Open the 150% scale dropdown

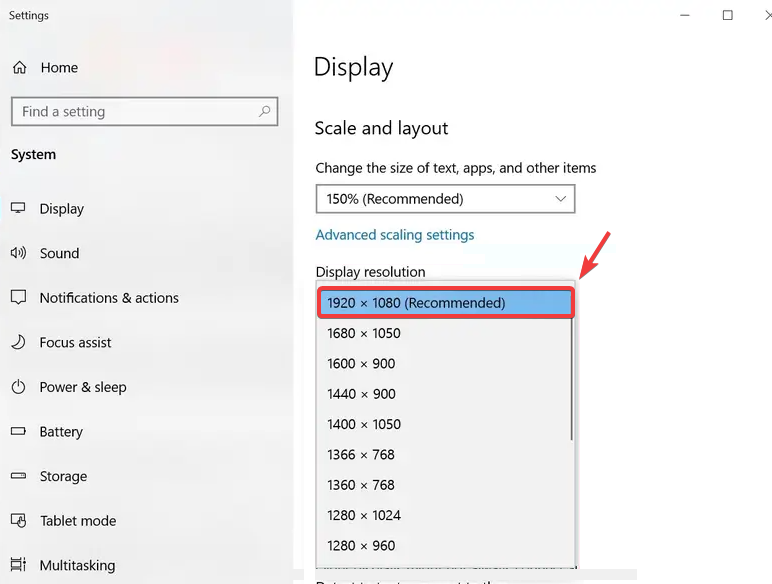coord(445,199)
